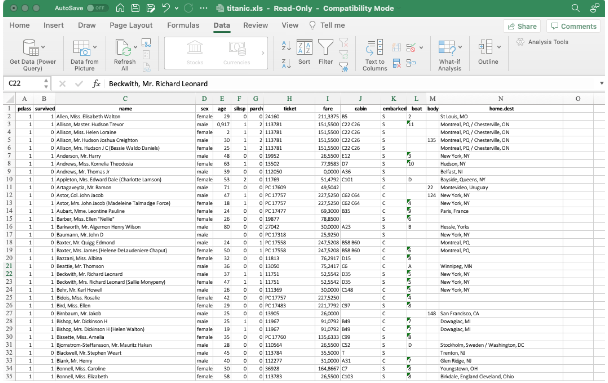This screenshot has width=608, height=383.
Task: Select cell 'Baumann, Mr. John D'
Action: click(x=125, y=235)
